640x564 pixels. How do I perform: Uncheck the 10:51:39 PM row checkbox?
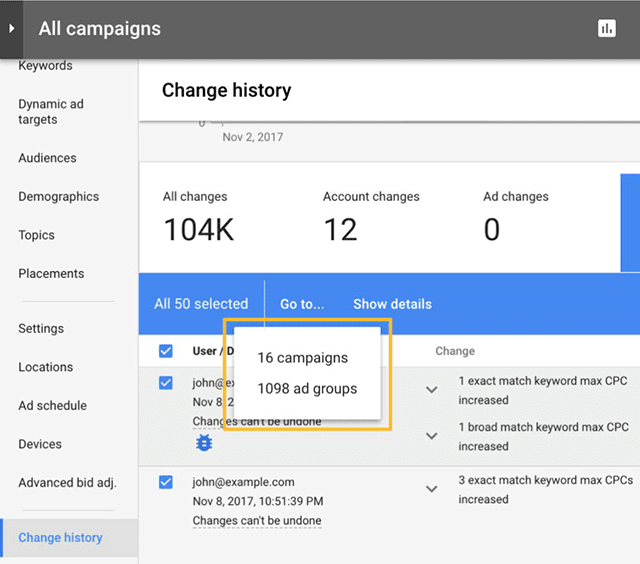click(x=166, y=482)
